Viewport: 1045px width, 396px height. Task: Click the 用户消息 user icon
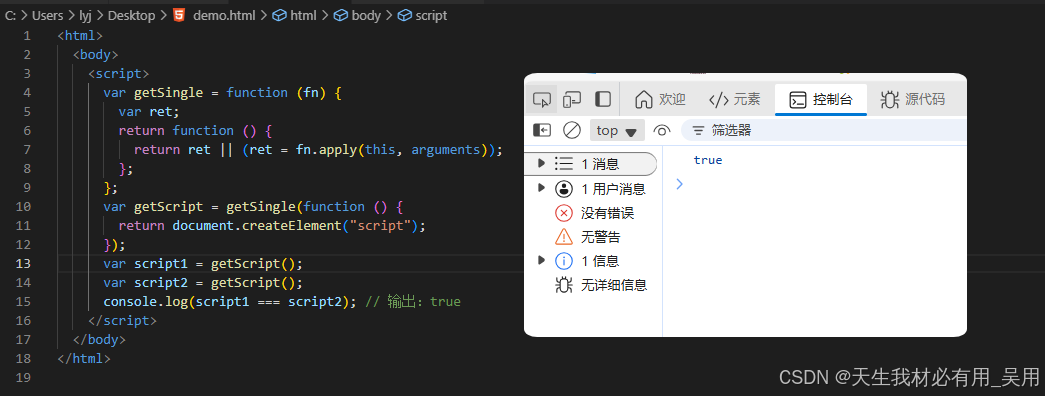tap(564, 189)
